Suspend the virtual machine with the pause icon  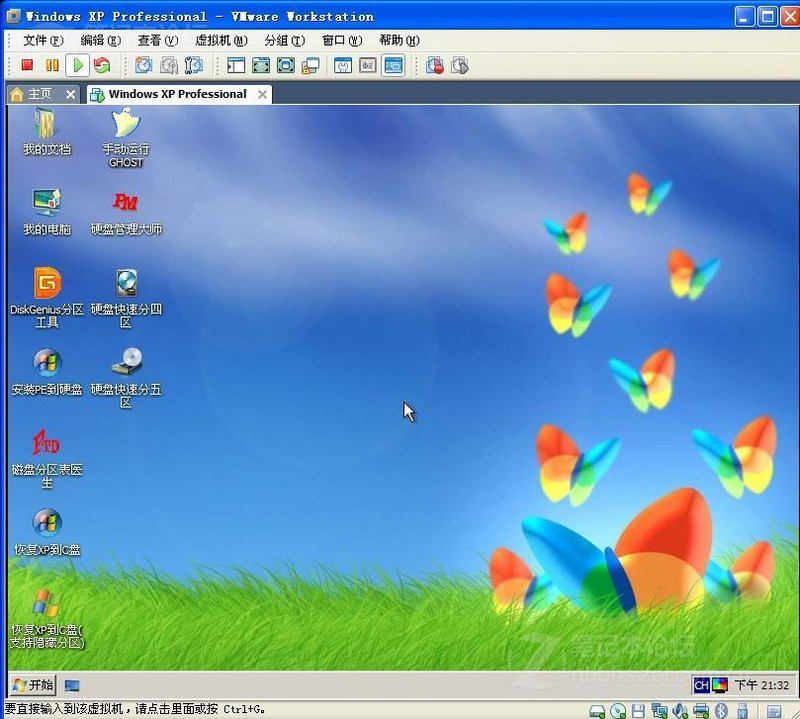click(52, 66)
